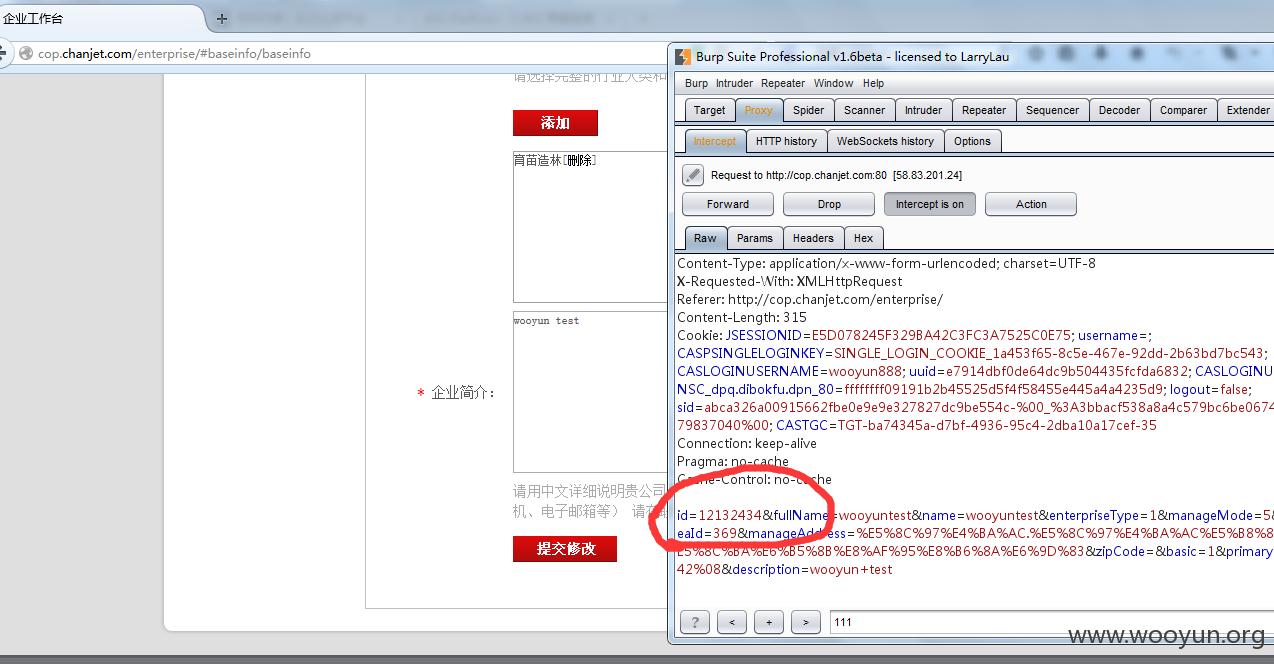Click the 'Request to http://cop.chanjet.com:80' text

(x=799, y=175)
